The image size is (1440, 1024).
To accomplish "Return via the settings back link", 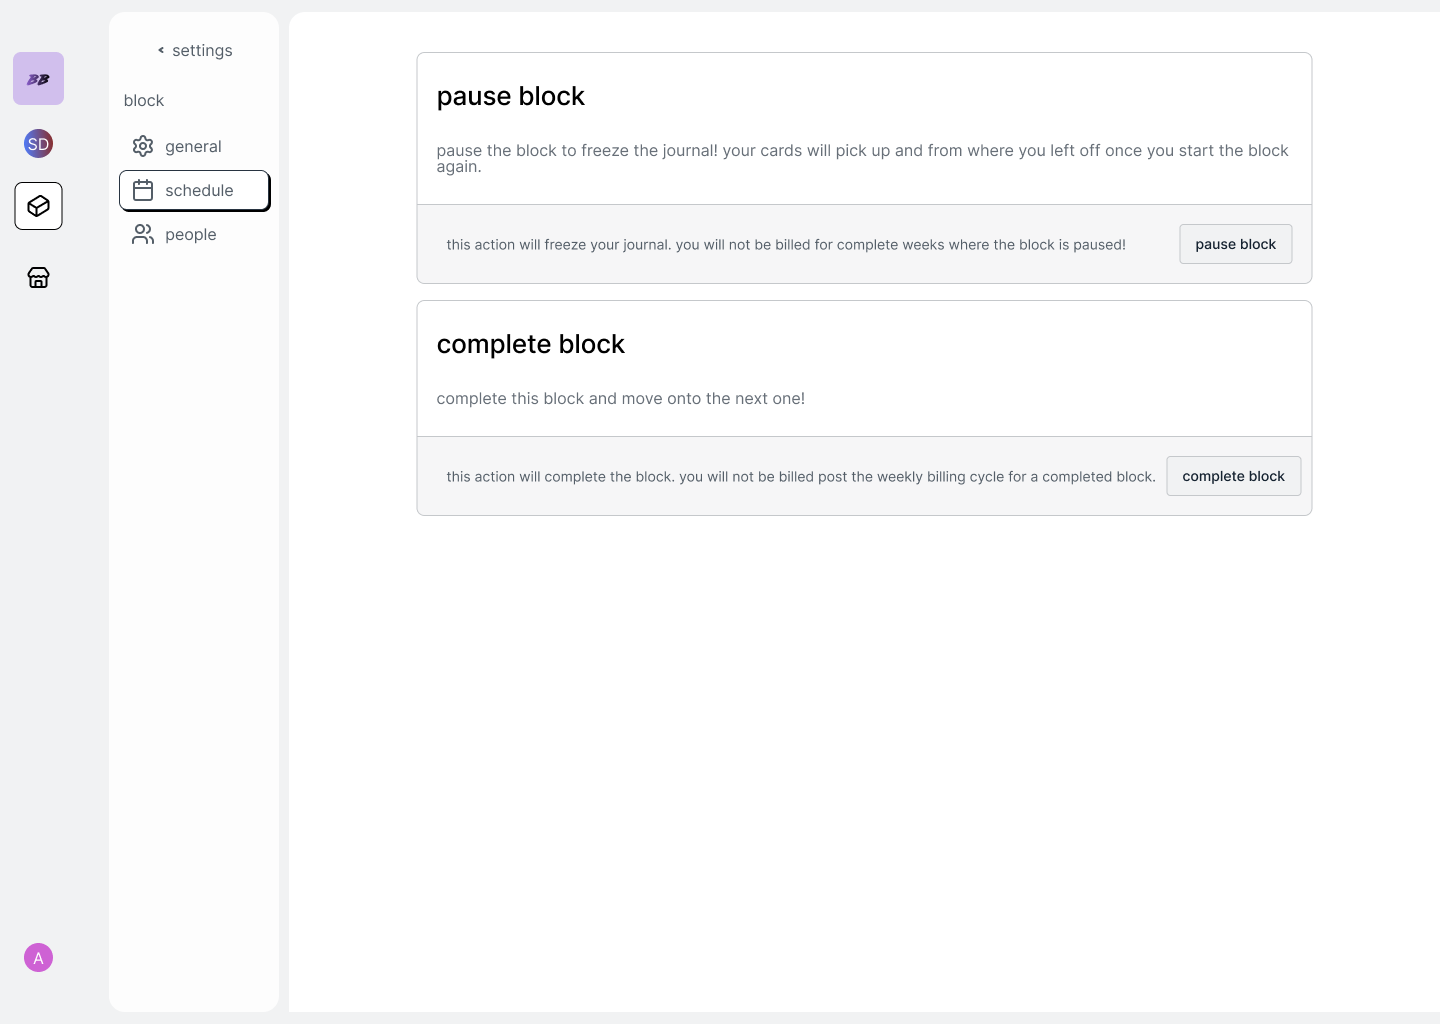I will [202, 50].
